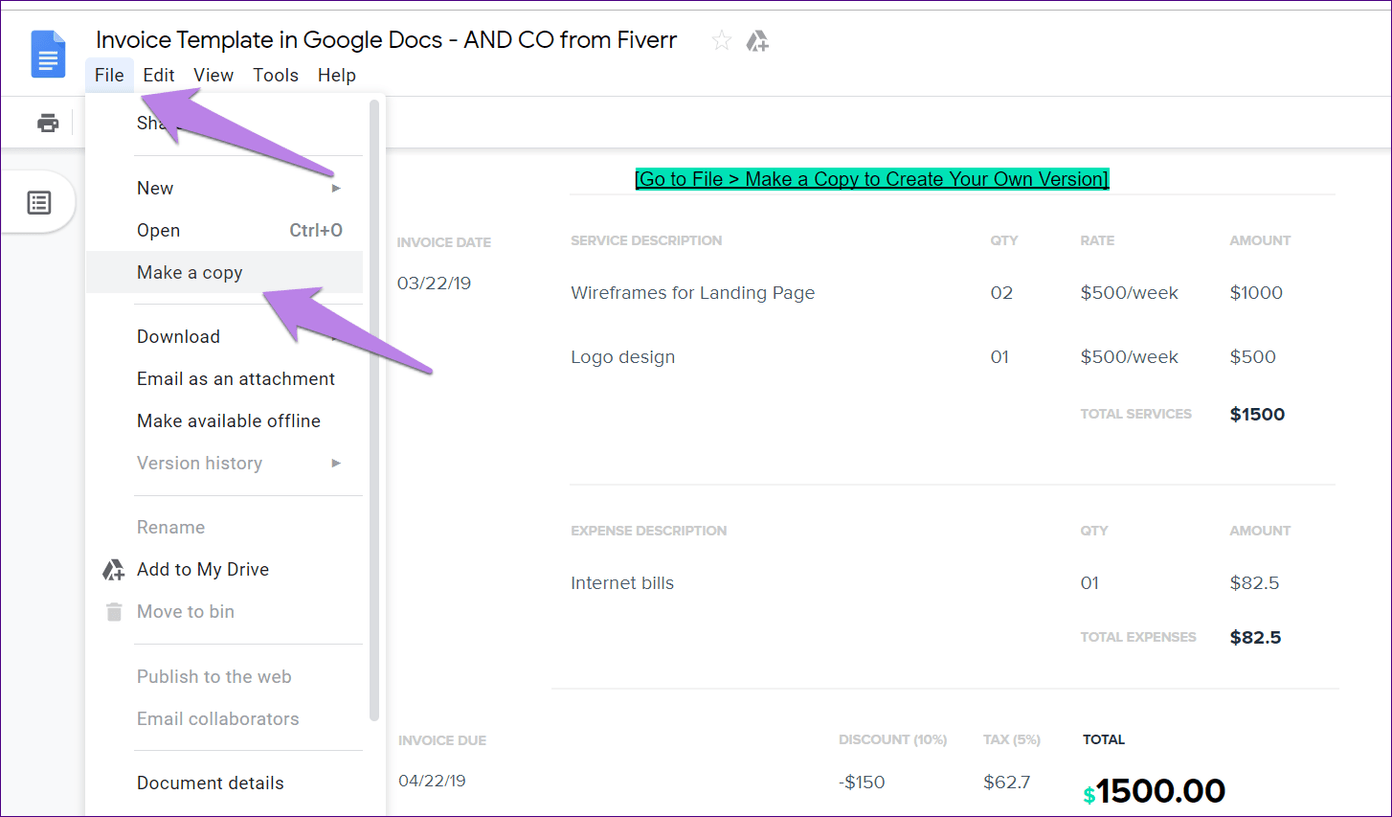This screenshot has height=817, width=1392.
Task: Click the INVOICE DUE label
Action: point(442,741)
